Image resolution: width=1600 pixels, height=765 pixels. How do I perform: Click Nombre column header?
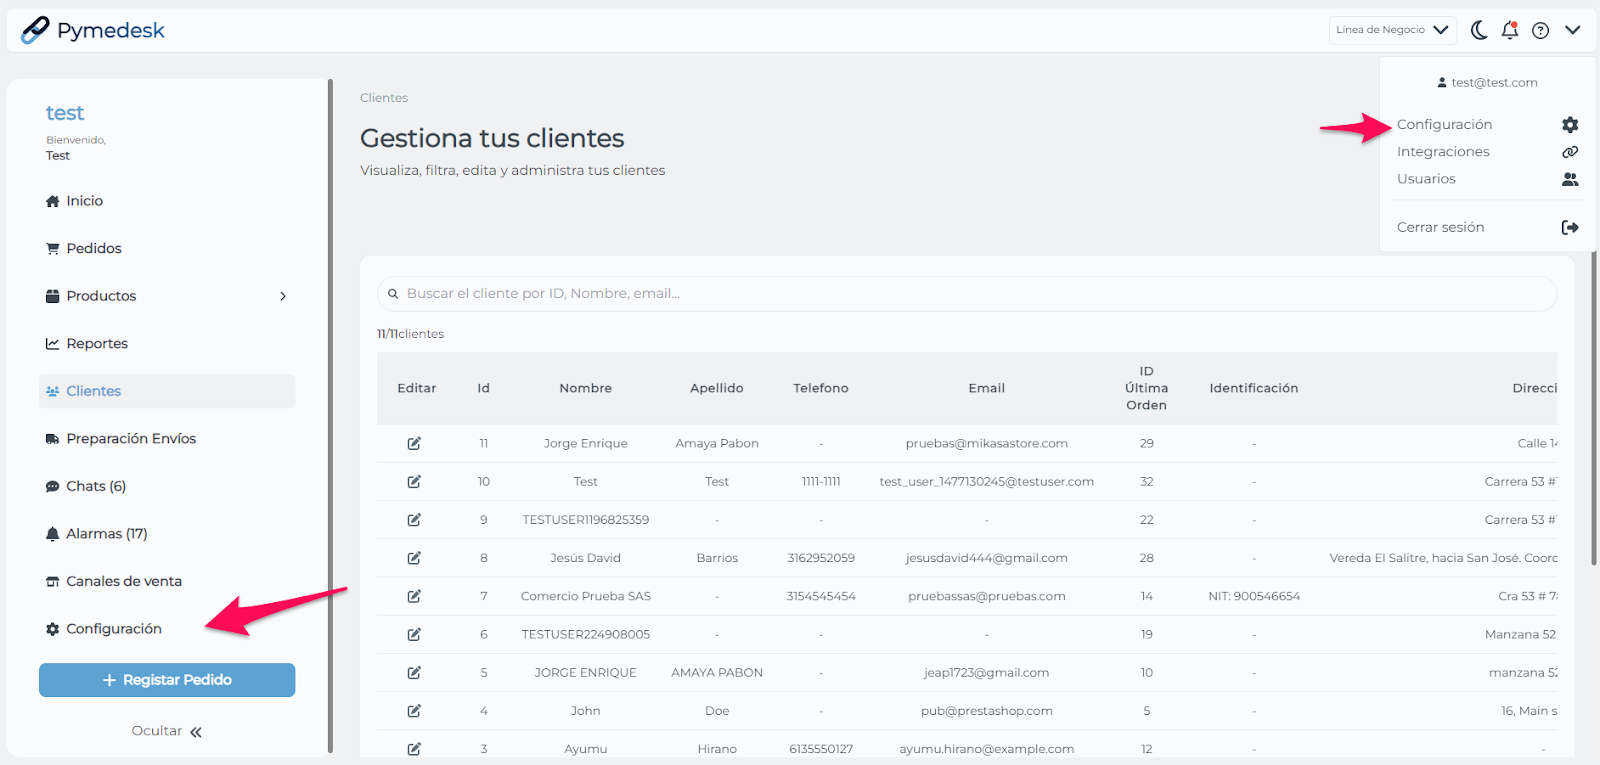[x=585, y=388]
